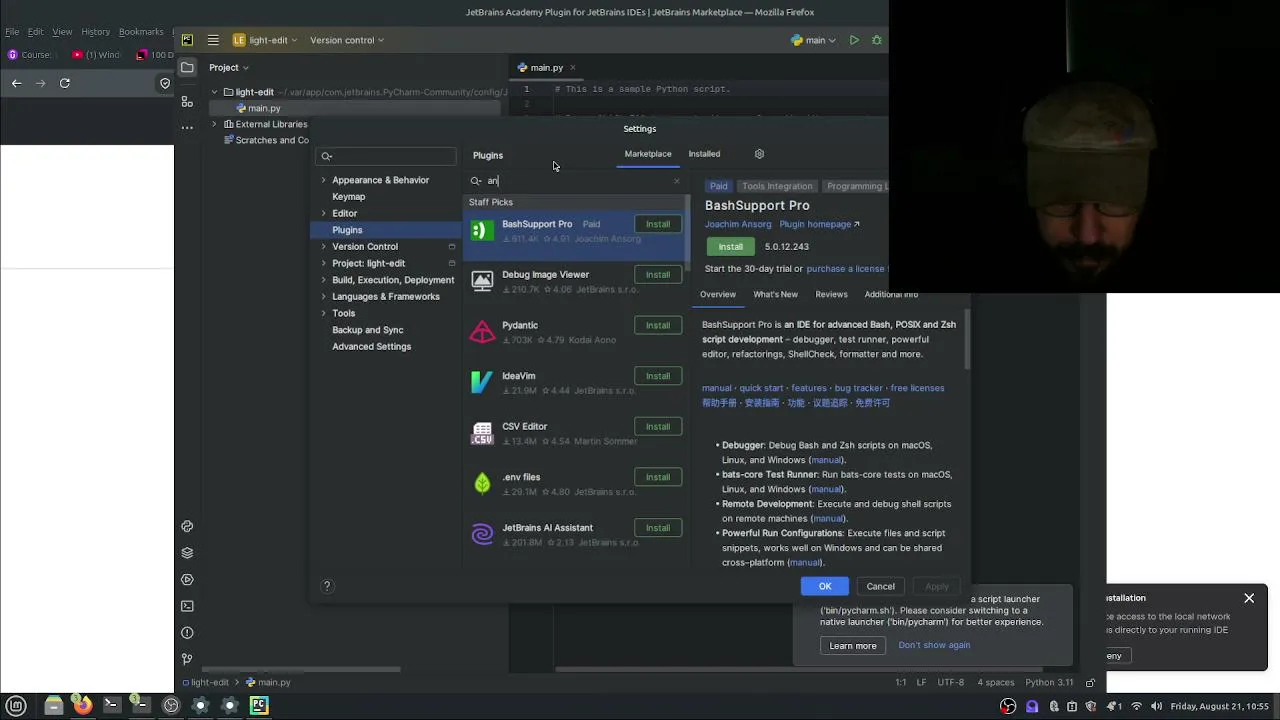Screen dimensions: 1280x720
Task: Expand External Libraries in project tree
Action: click(214, 124)
